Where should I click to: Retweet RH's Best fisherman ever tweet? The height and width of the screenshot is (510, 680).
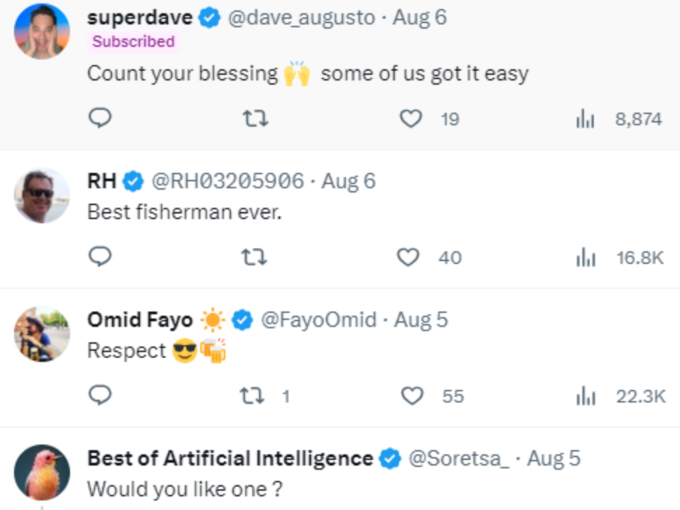click(x=254, y=257)
